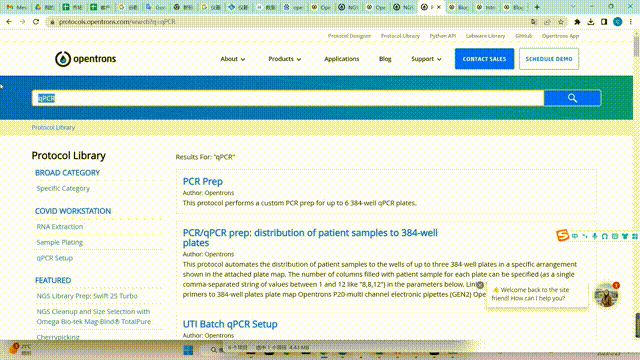Open a new browser tab with plus

tap(537, 7)
